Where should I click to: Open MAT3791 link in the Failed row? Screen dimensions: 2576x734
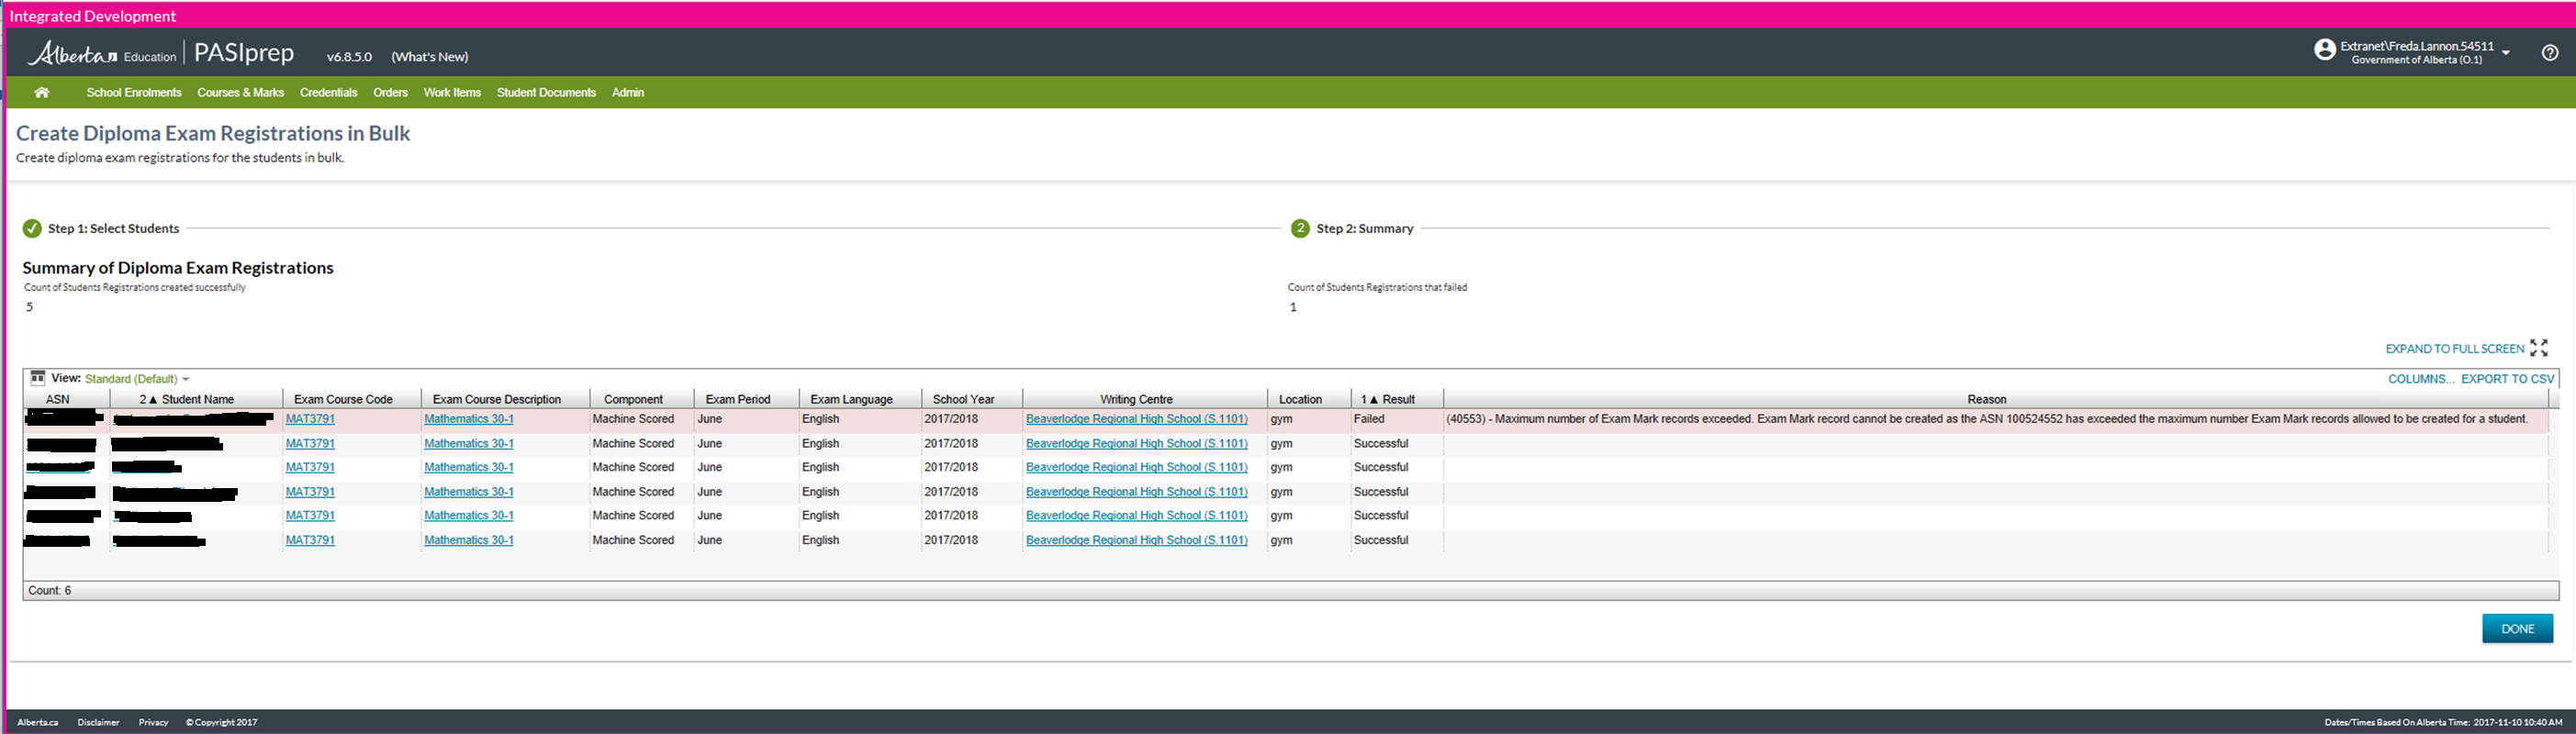coord(310,419)
